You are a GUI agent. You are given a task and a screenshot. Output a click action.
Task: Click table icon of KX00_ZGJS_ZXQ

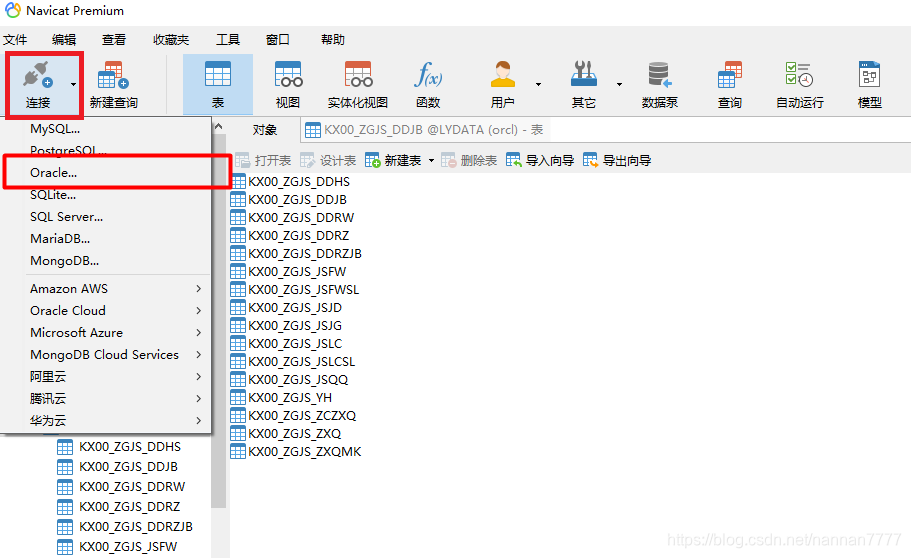pos(238,434)
